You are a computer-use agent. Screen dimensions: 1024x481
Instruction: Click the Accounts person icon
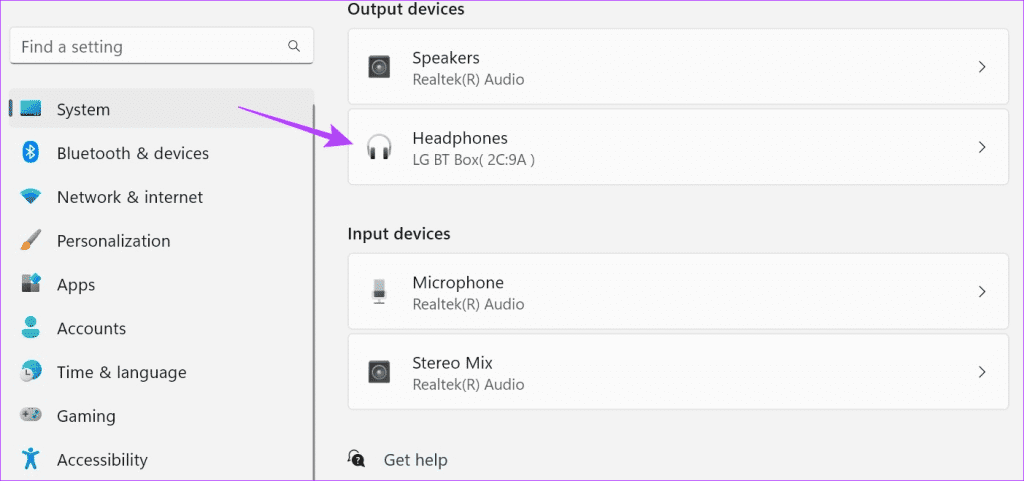click(30, 328)
